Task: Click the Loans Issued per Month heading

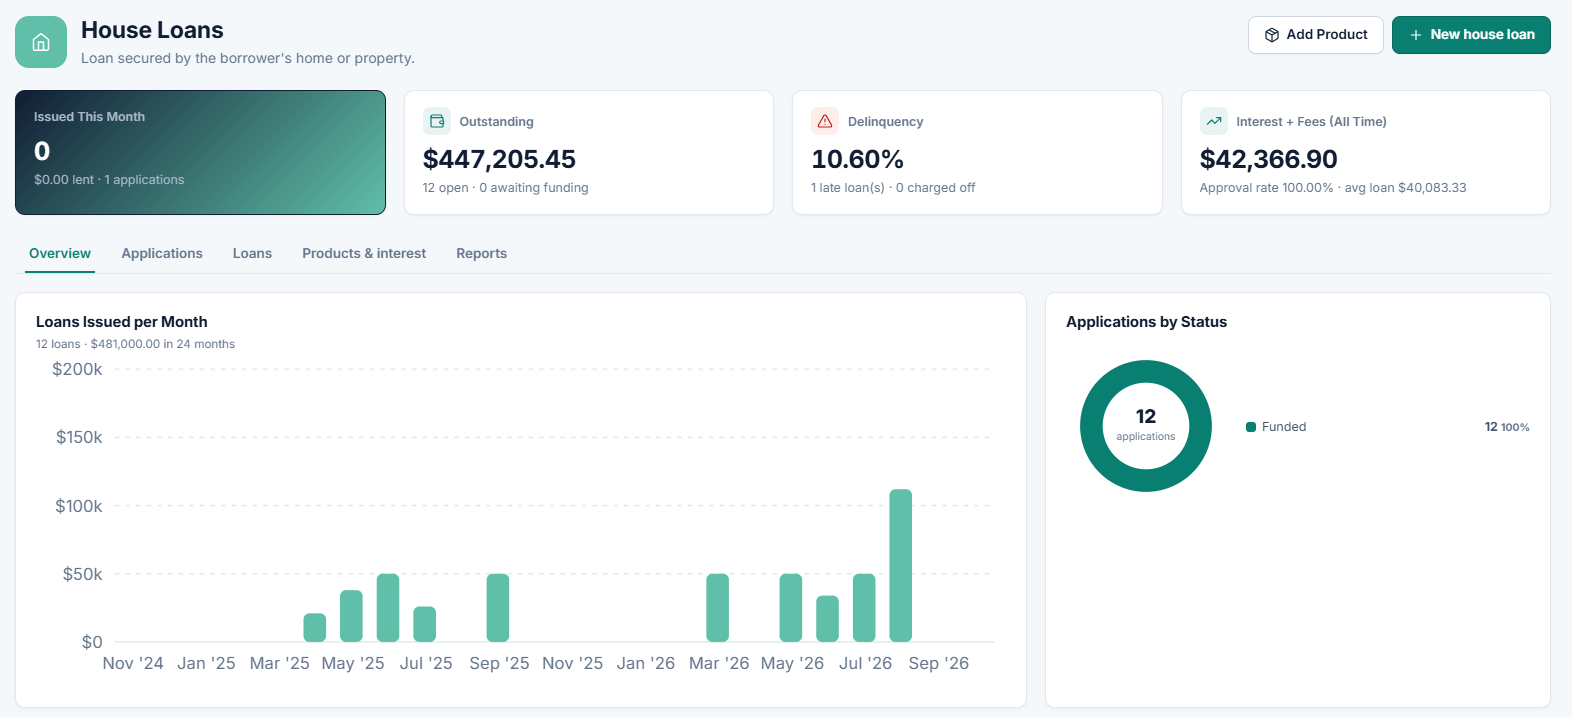Action: (x=122, y=322)
